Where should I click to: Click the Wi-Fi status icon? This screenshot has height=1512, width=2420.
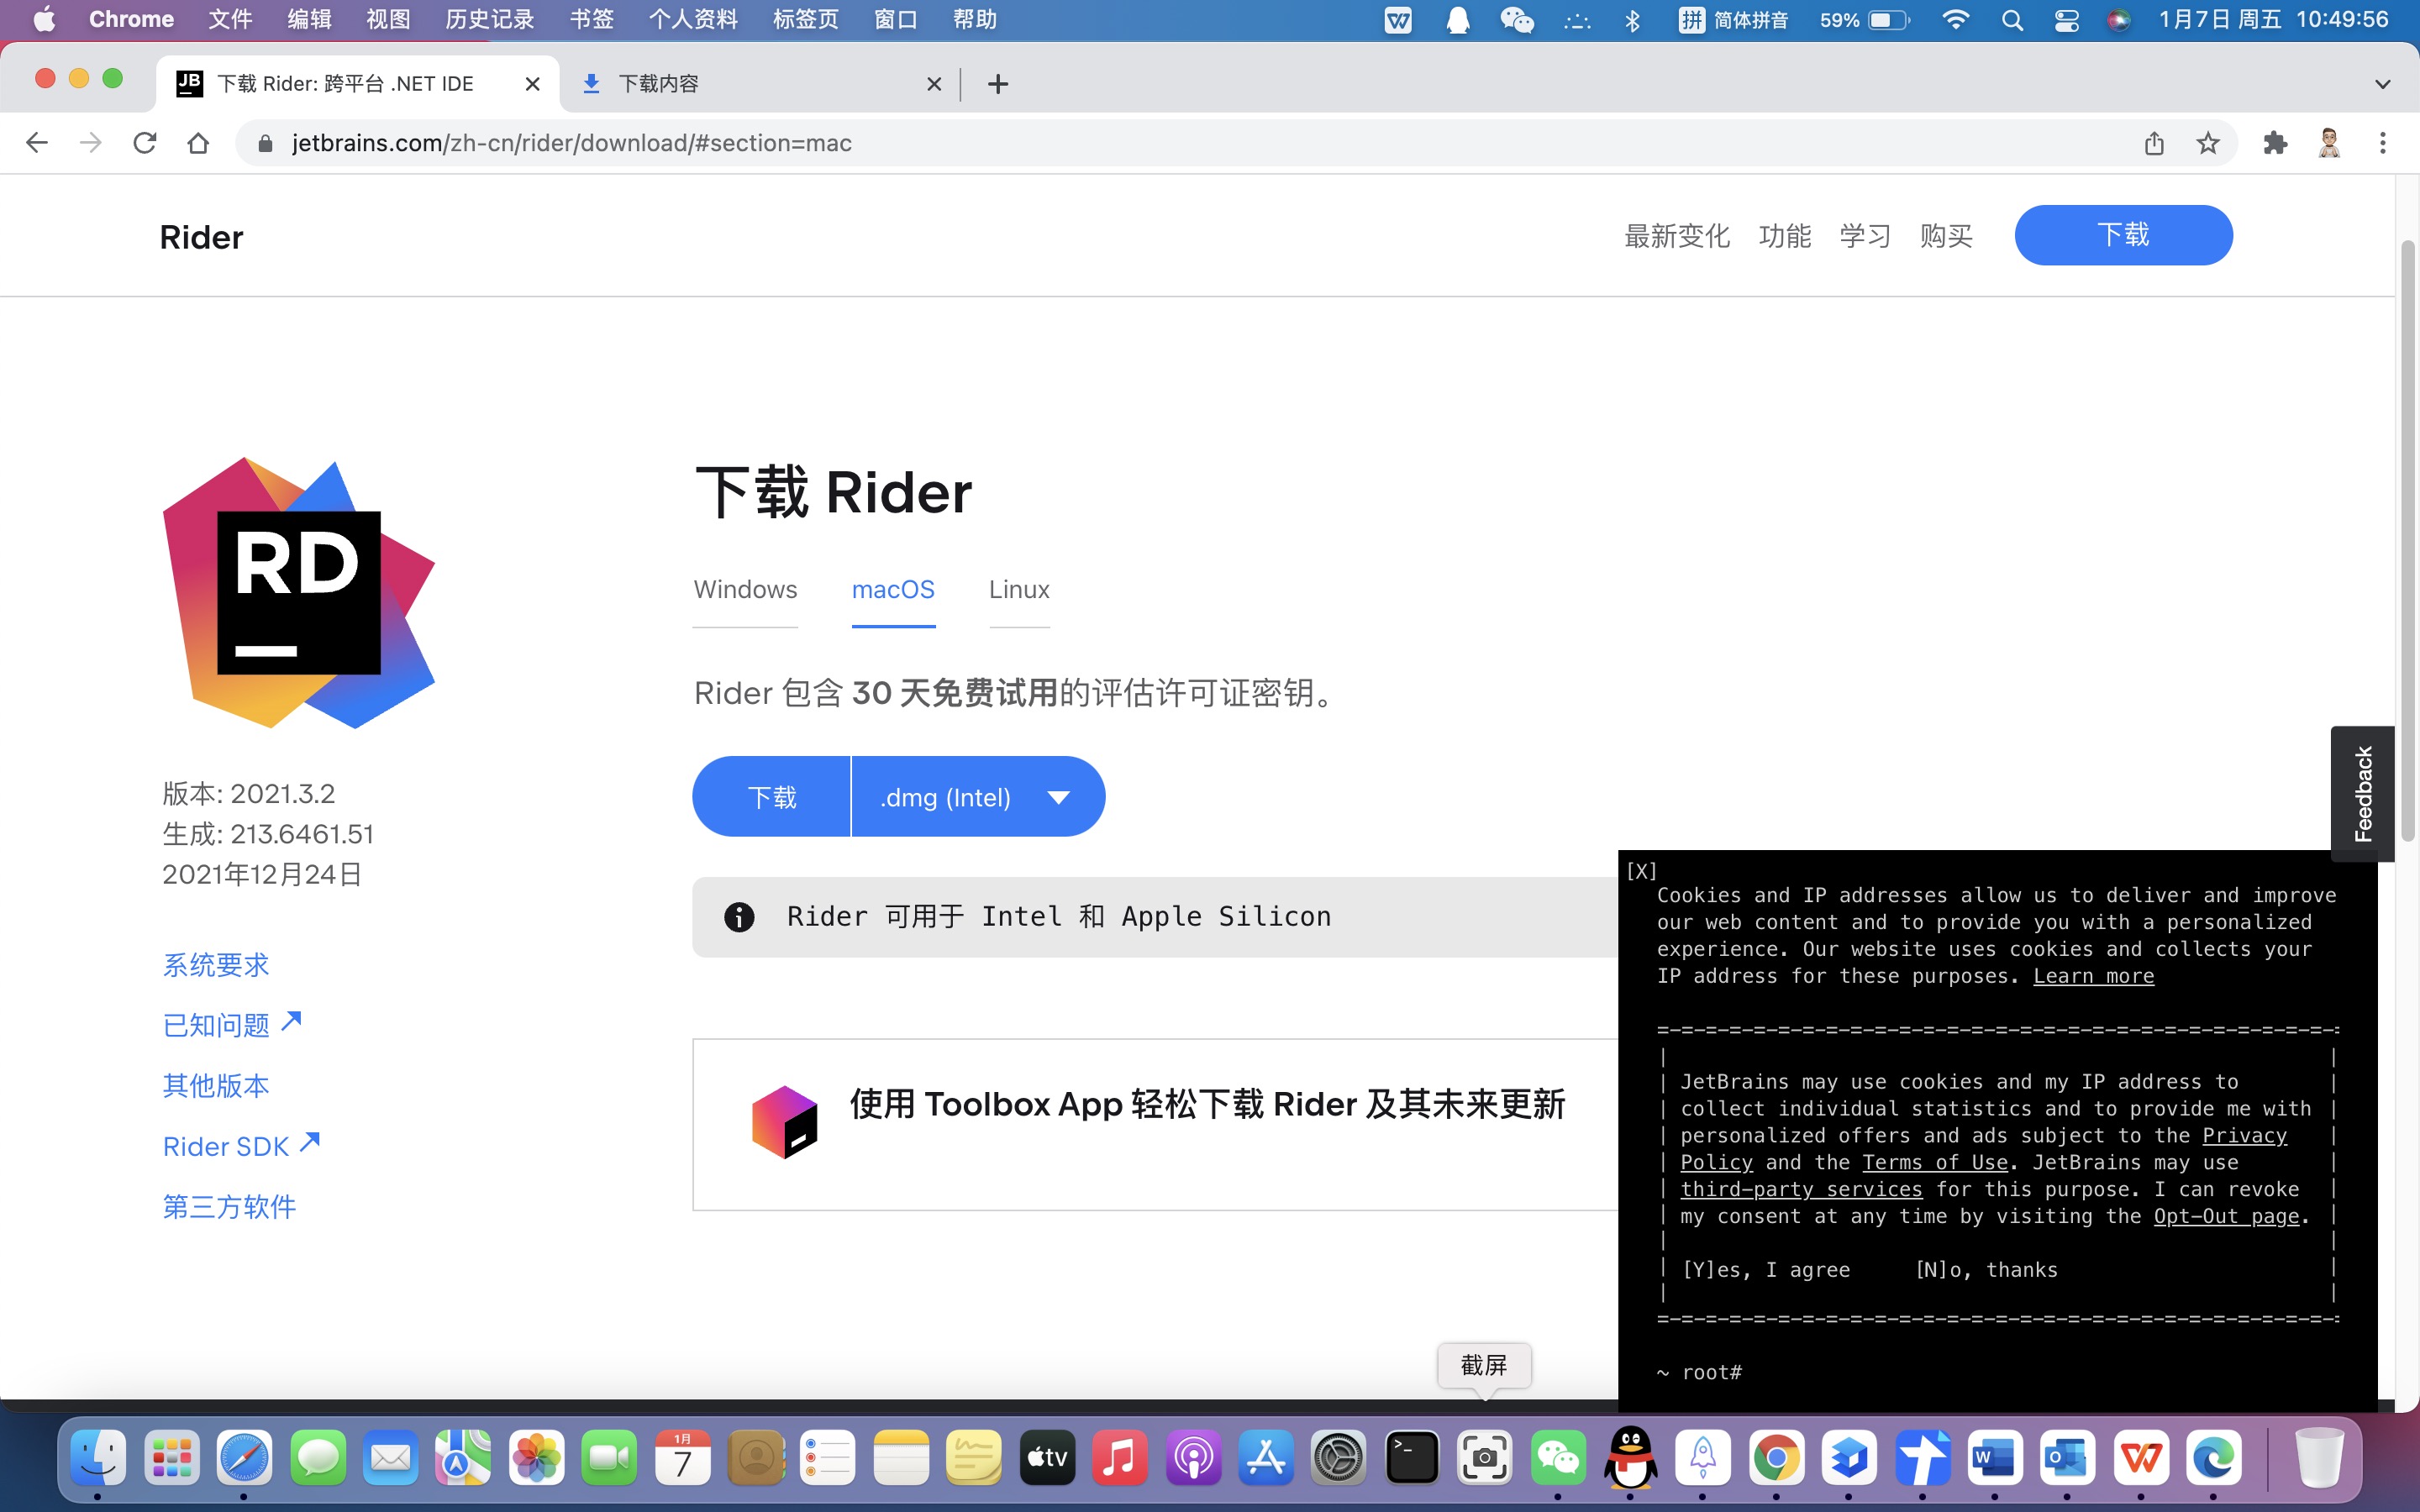click(1955, 20)
